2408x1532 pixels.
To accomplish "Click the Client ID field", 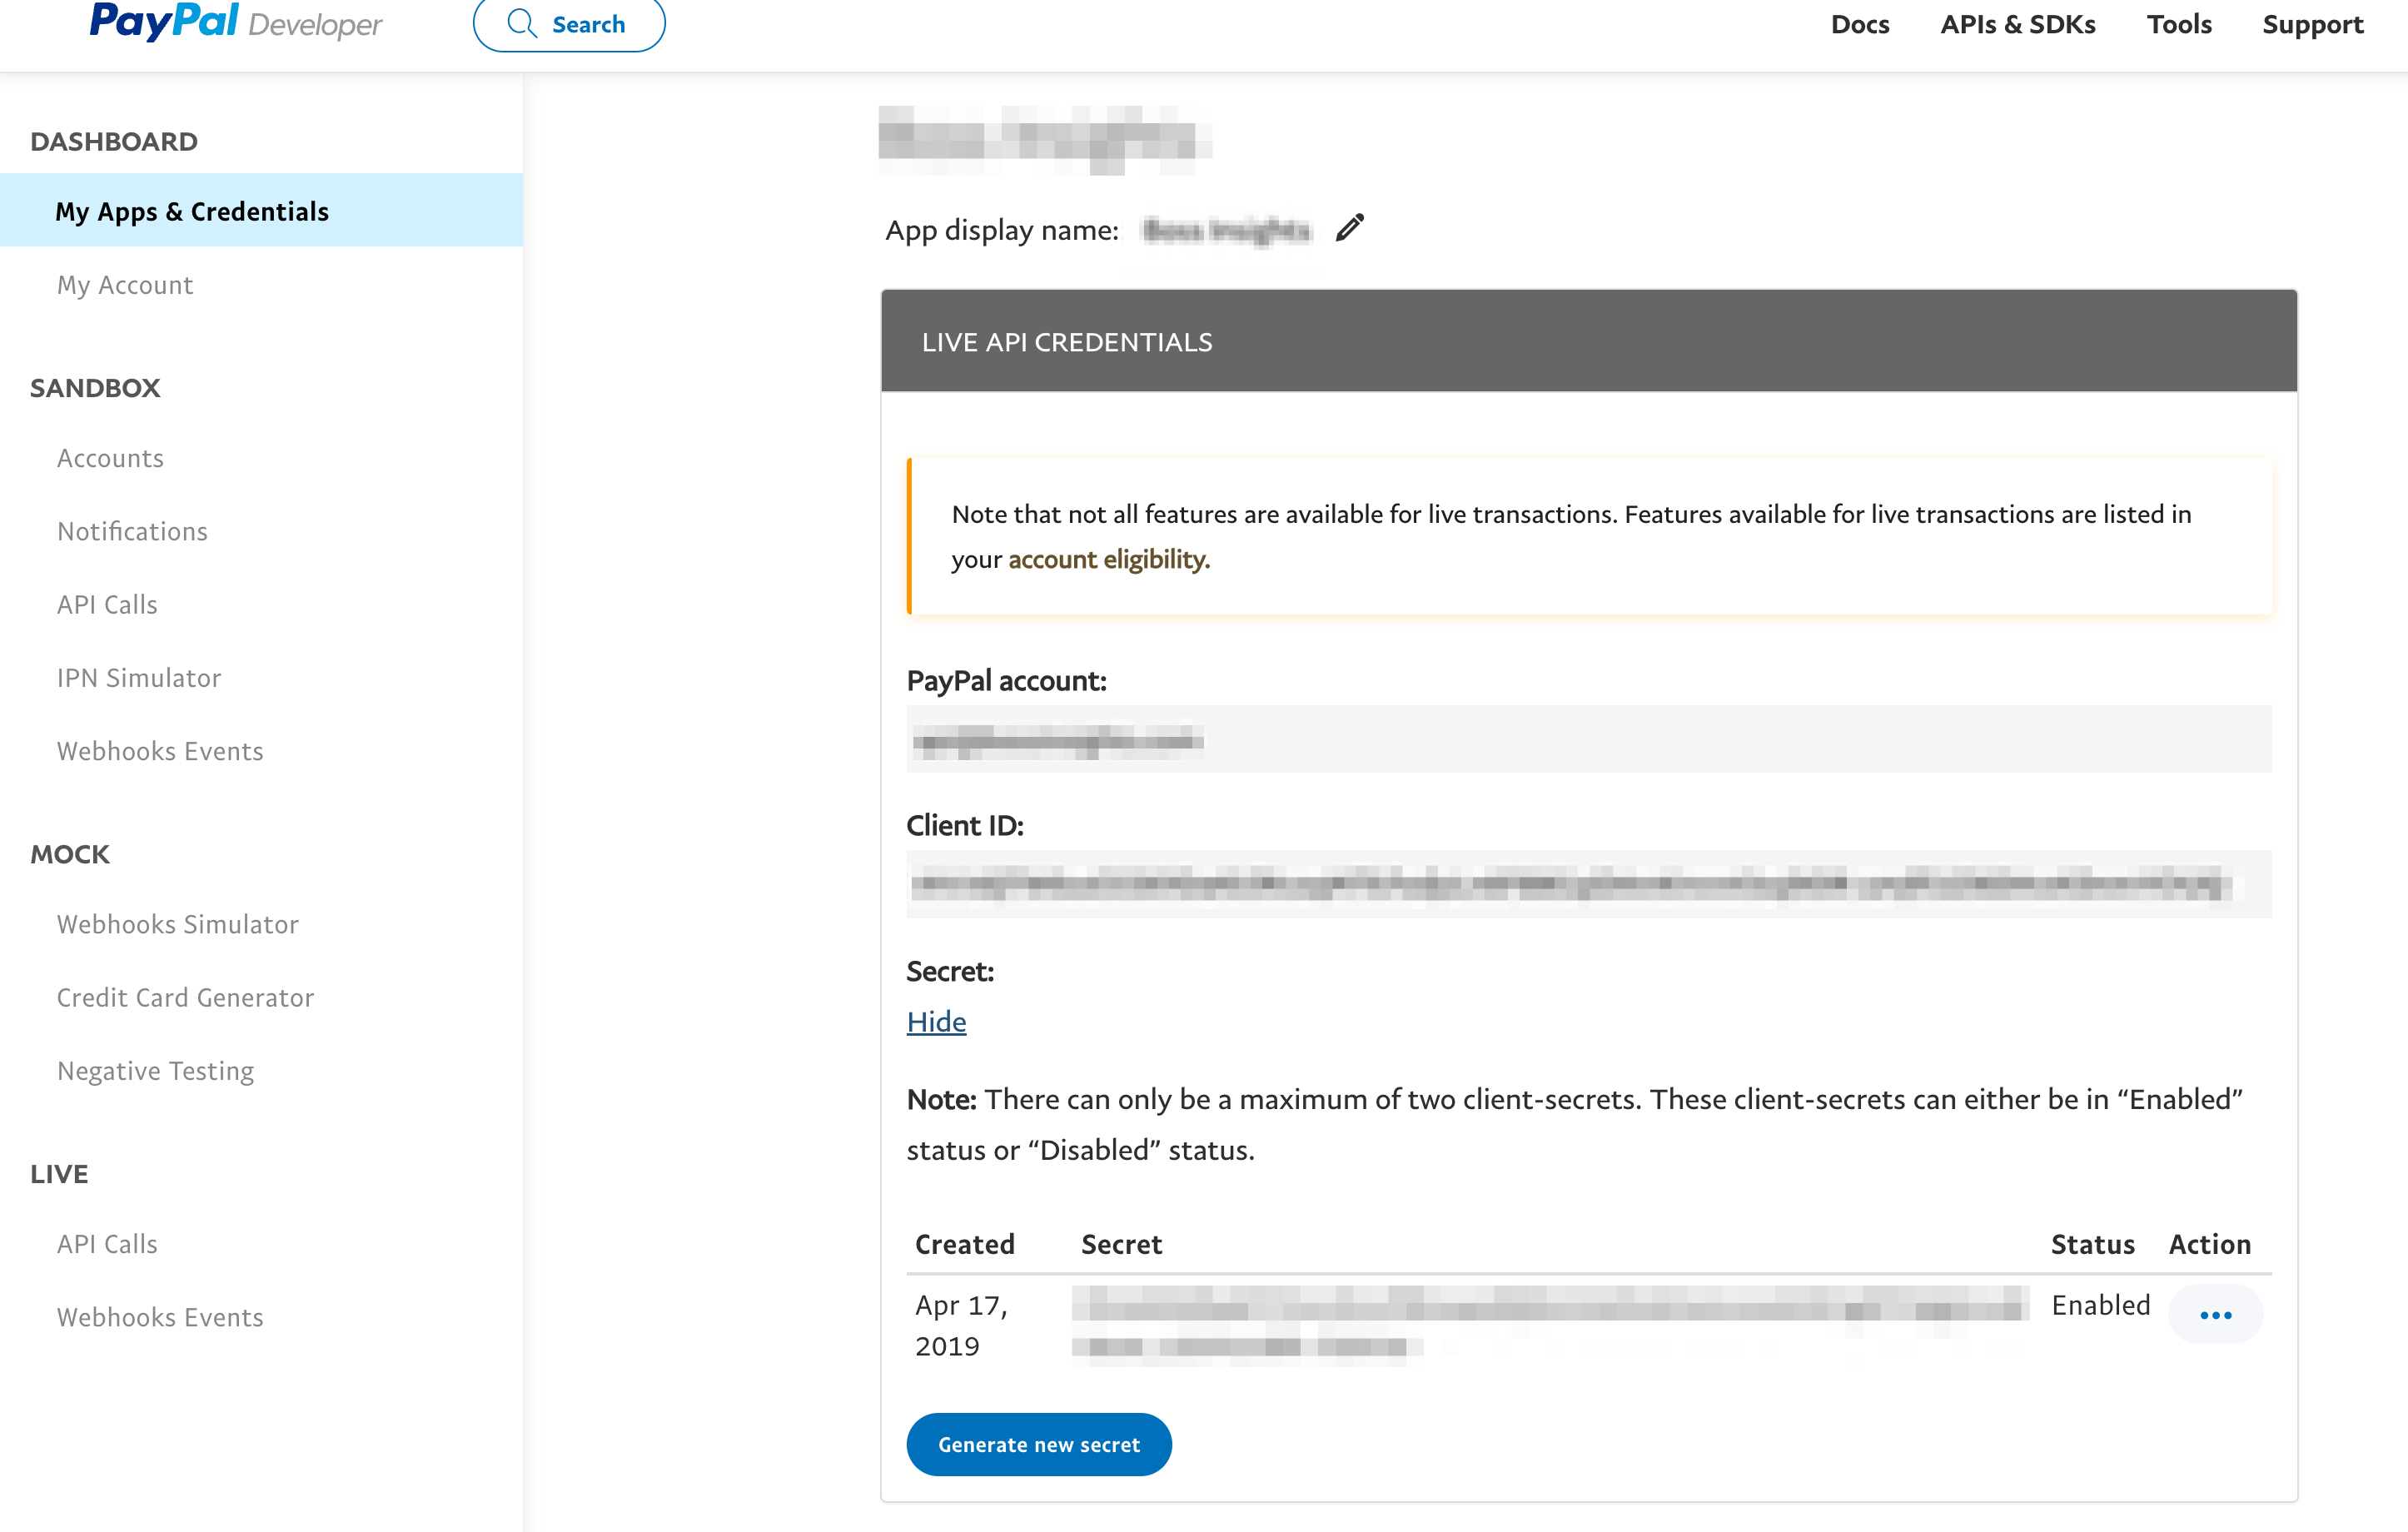I will (x=1589, y=884).
